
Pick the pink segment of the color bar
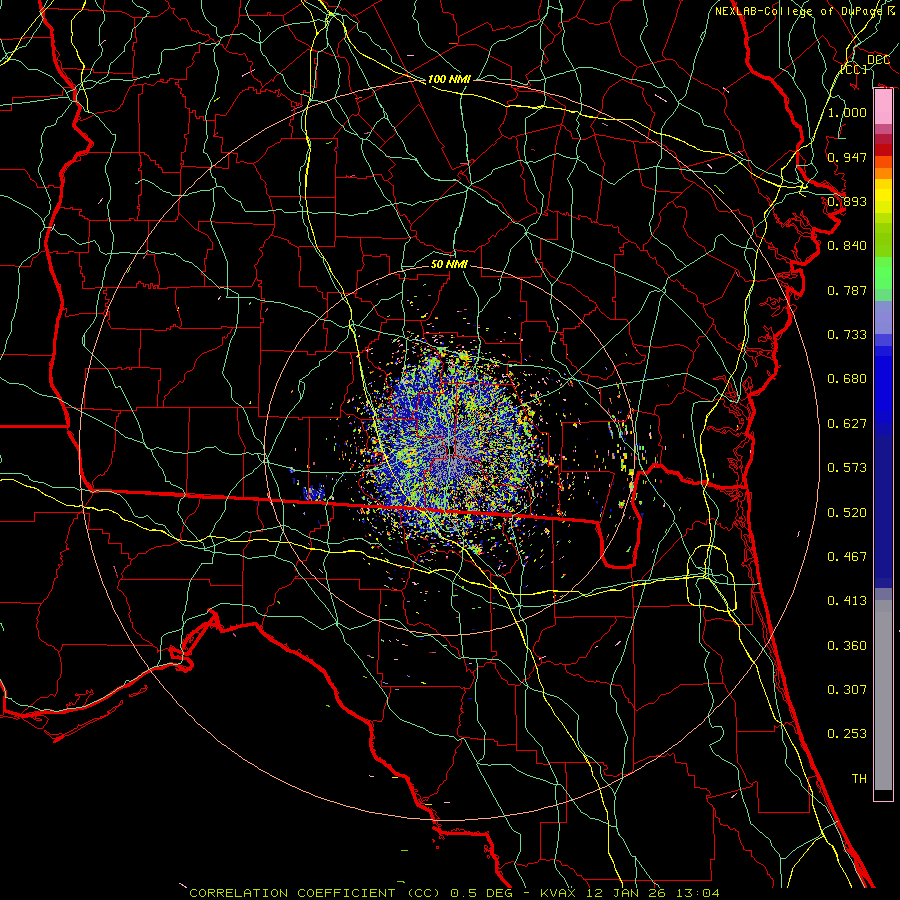pos(883,107)
